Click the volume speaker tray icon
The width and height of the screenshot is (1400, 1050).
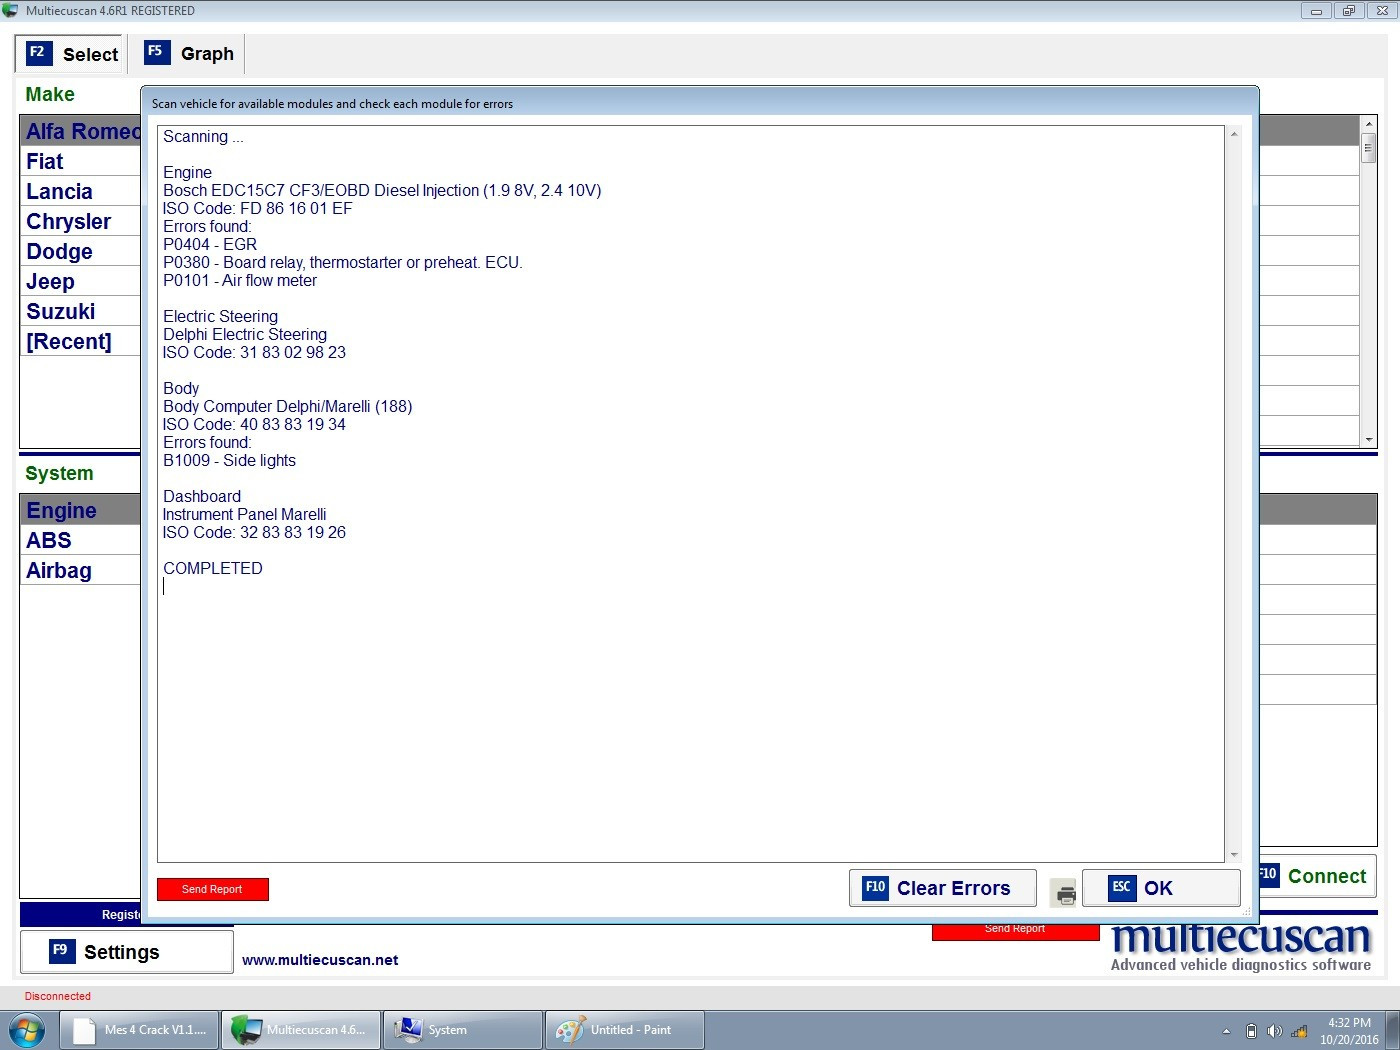tap(1274, 1031)
